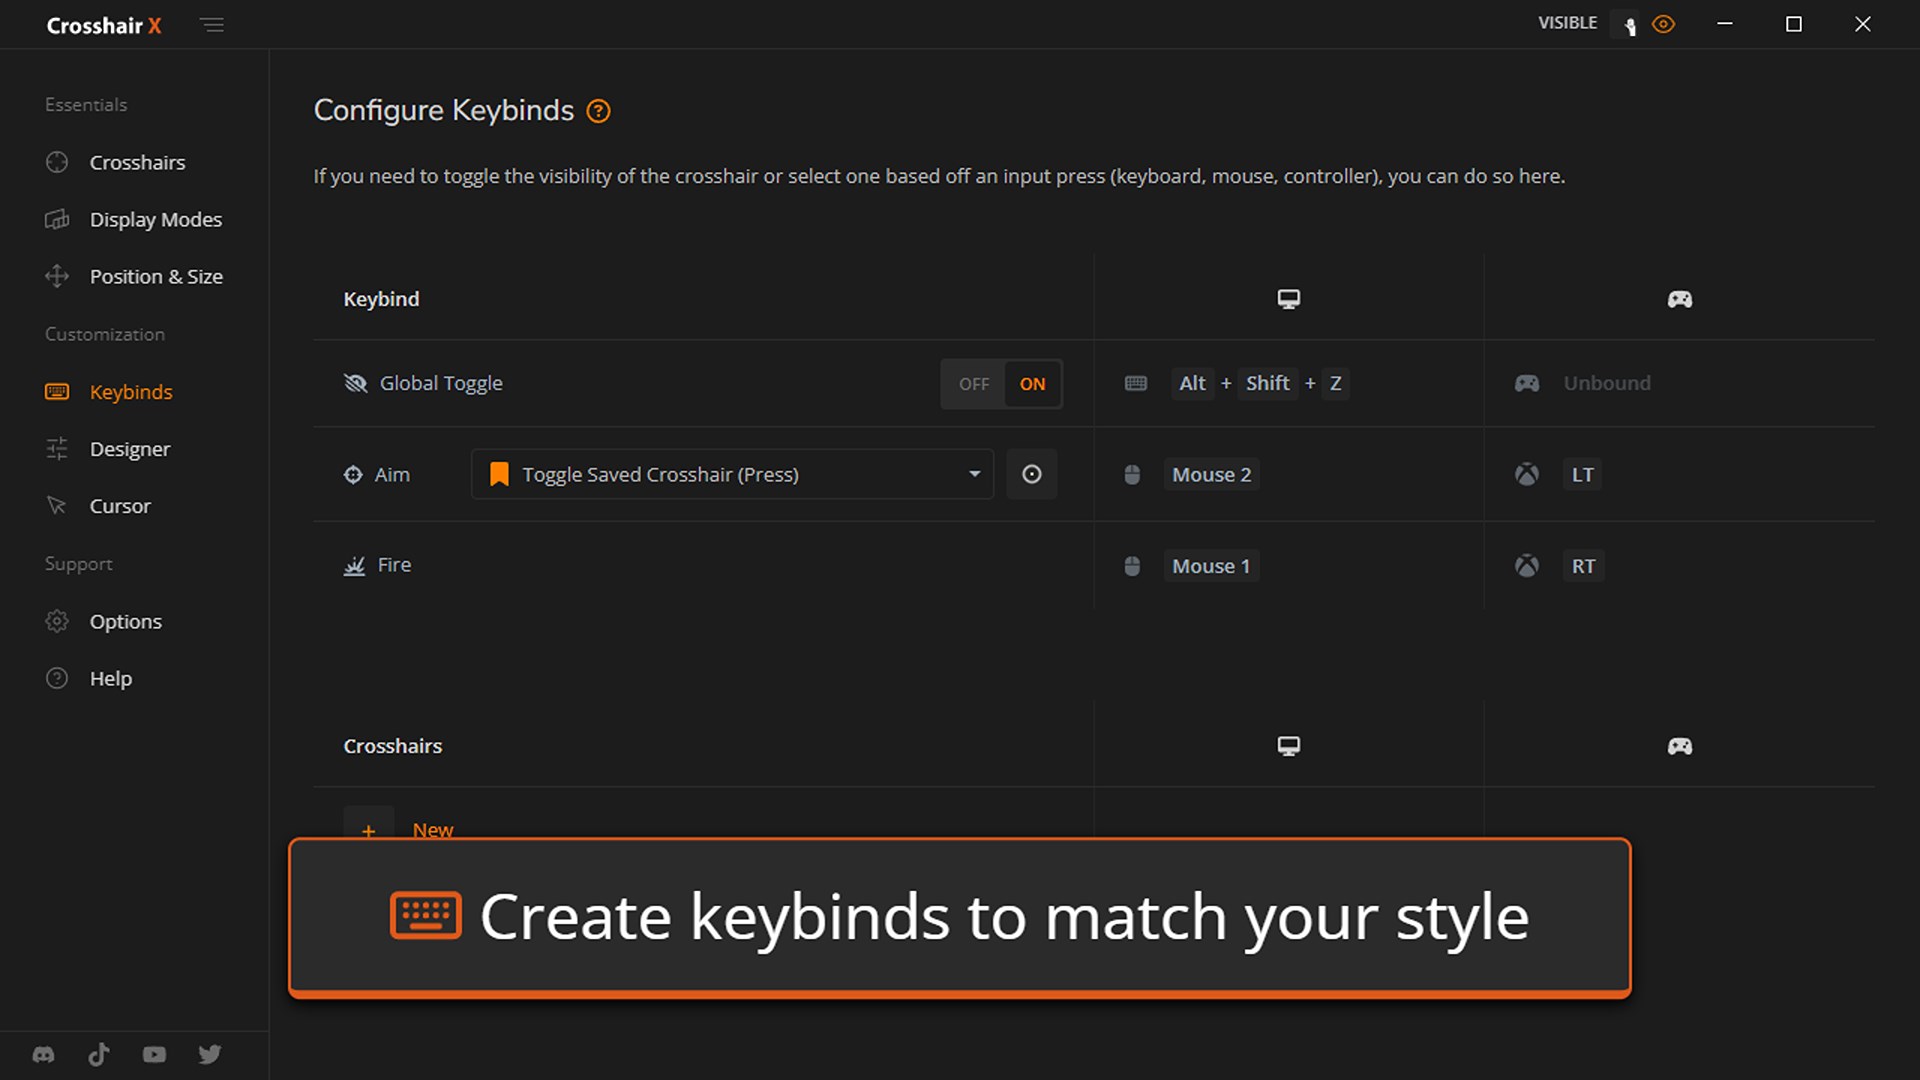1920x1080 pixels.
Task: Open Position & Size settings
Action: 156,276
